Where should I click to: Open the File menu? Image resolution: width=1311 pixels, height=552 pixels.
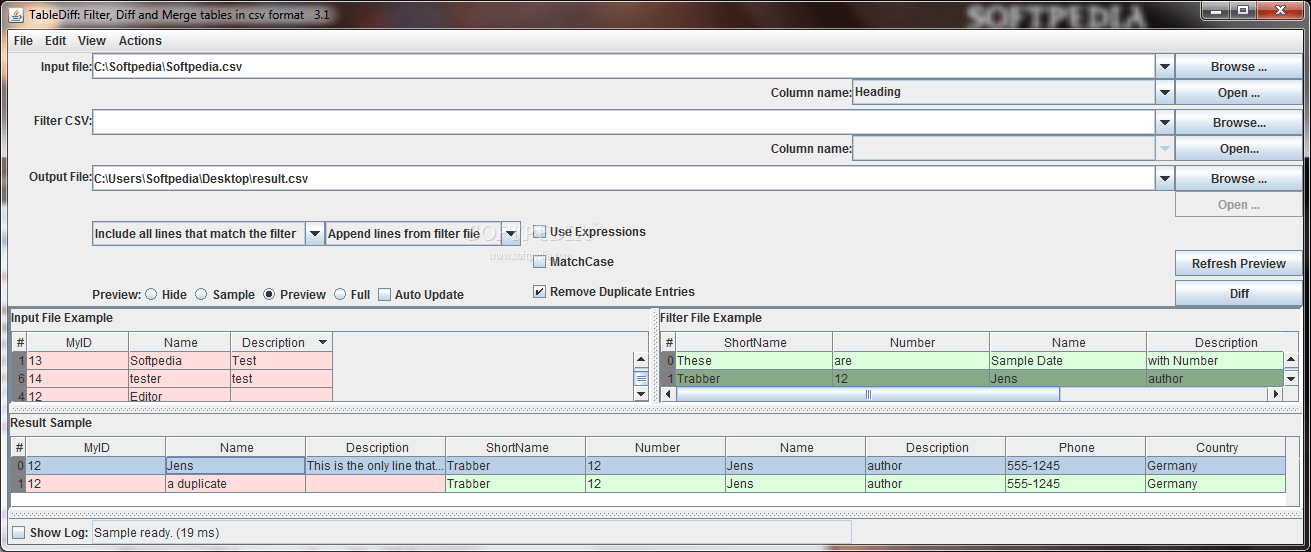(23, 41)
